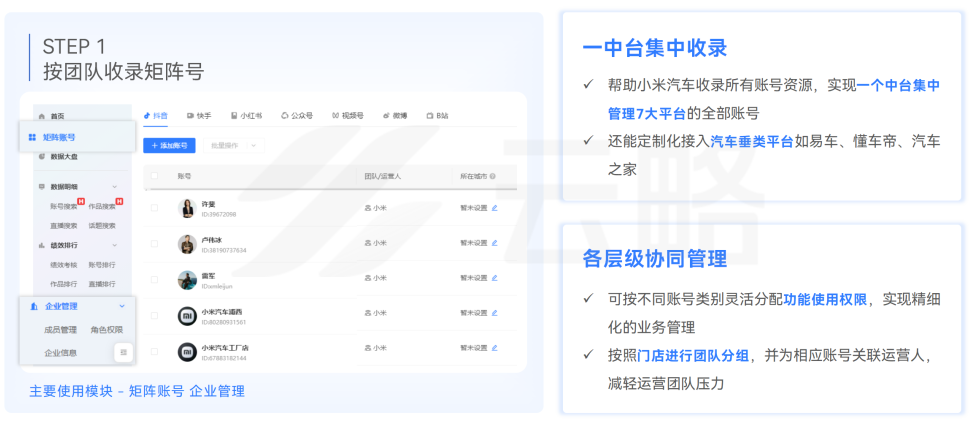972x426 pixels.
Task: Click the edit pencil icon in 许斐's row
Action: coord(494,207)
